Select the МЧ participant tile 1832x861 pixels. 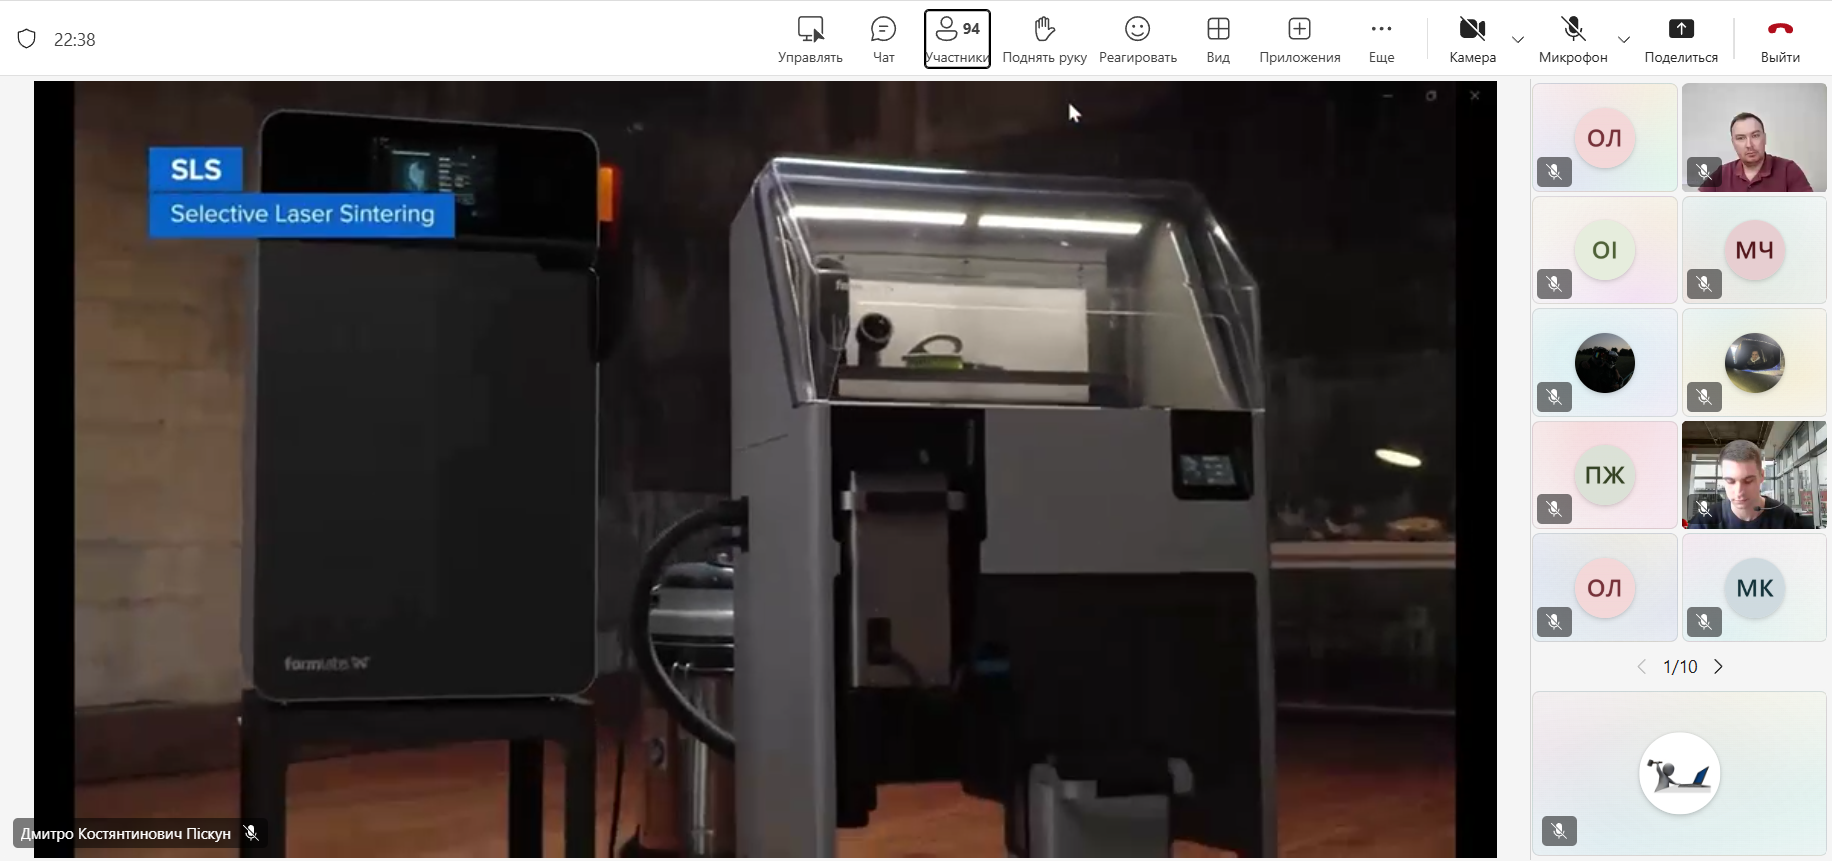tap(1754, 250)
